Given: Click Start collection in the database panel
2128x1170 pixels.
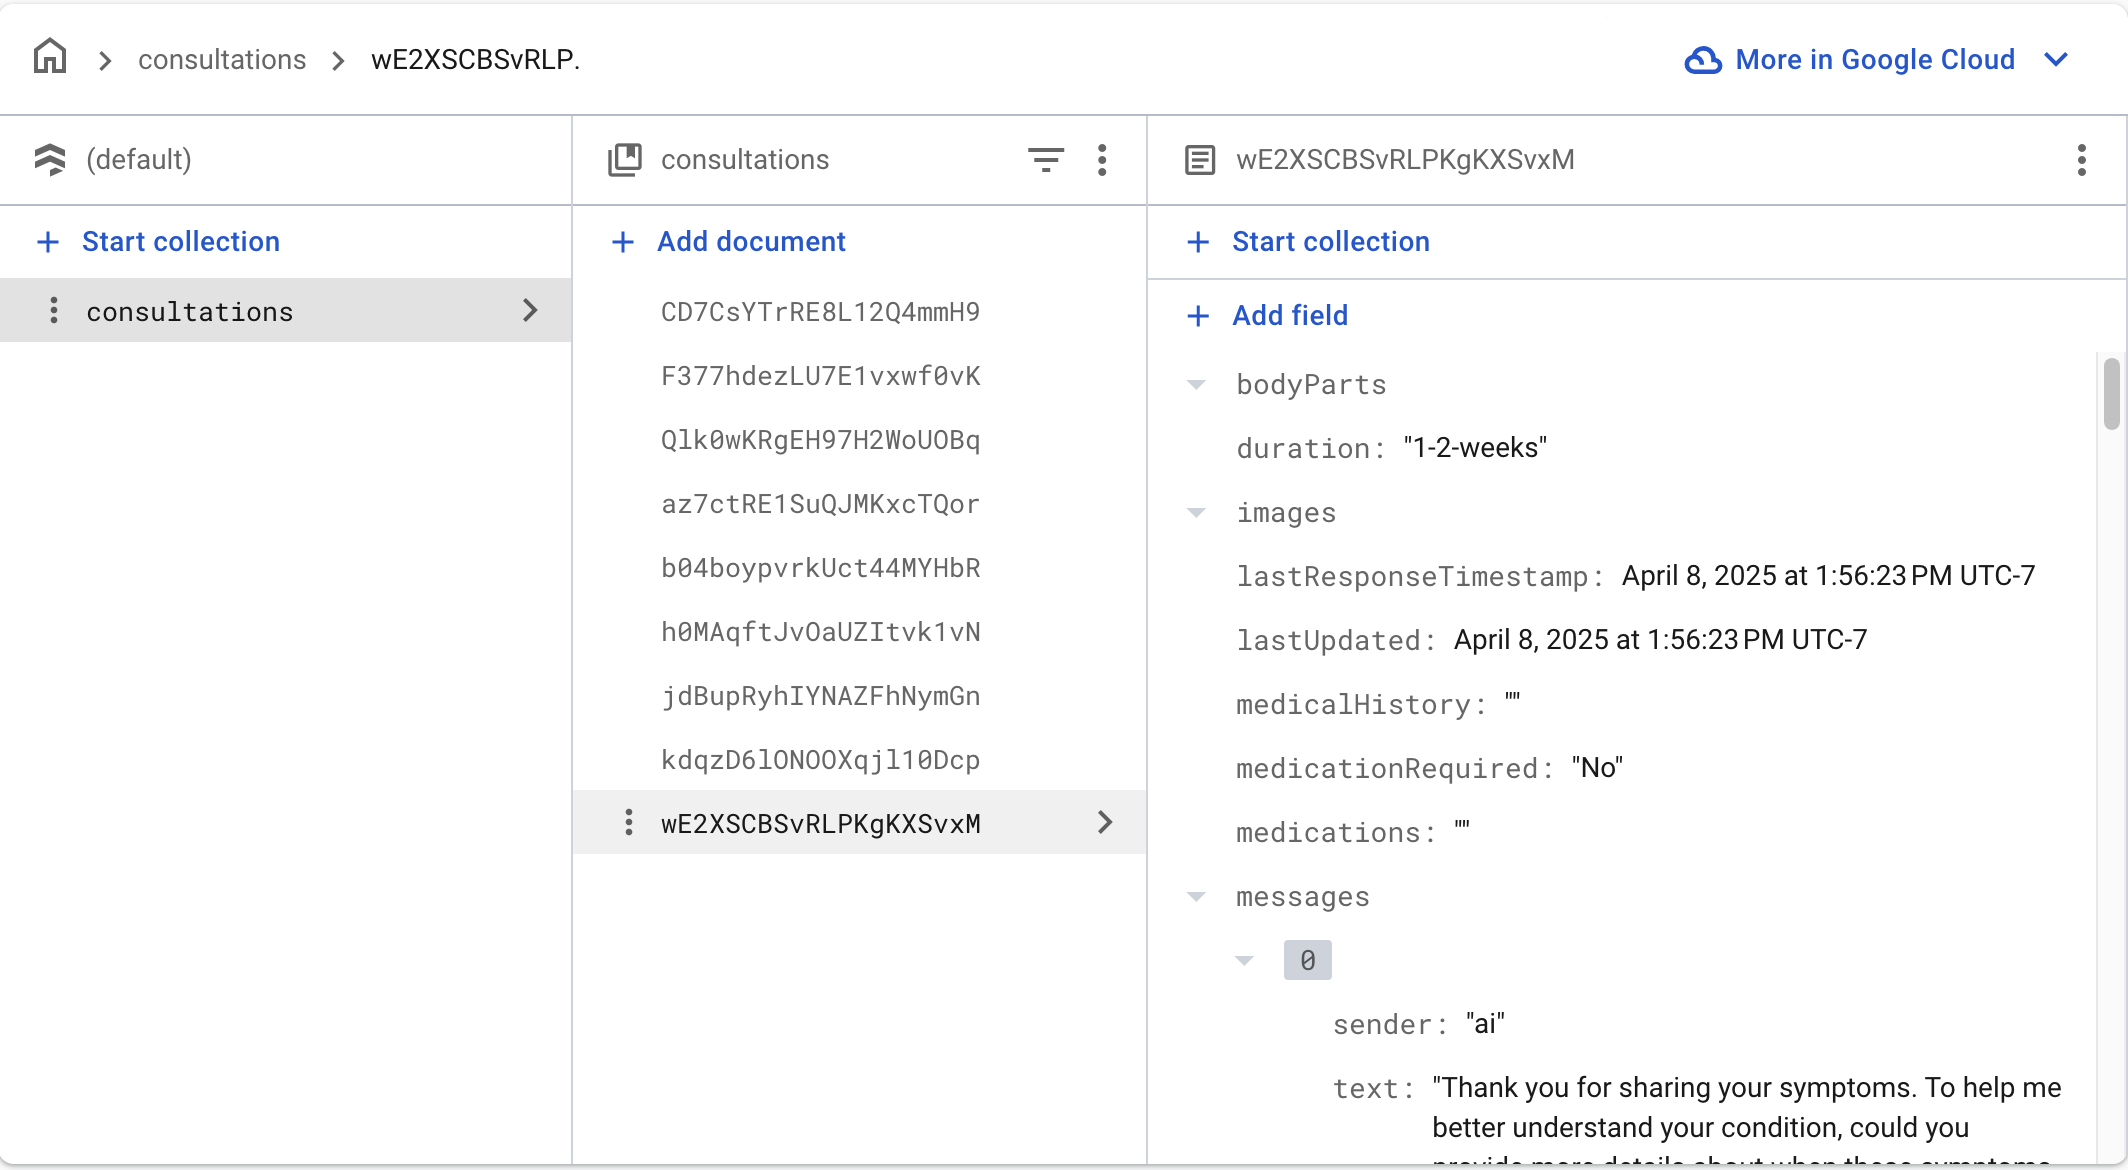Looking at the screenshot, I should 180,242.
